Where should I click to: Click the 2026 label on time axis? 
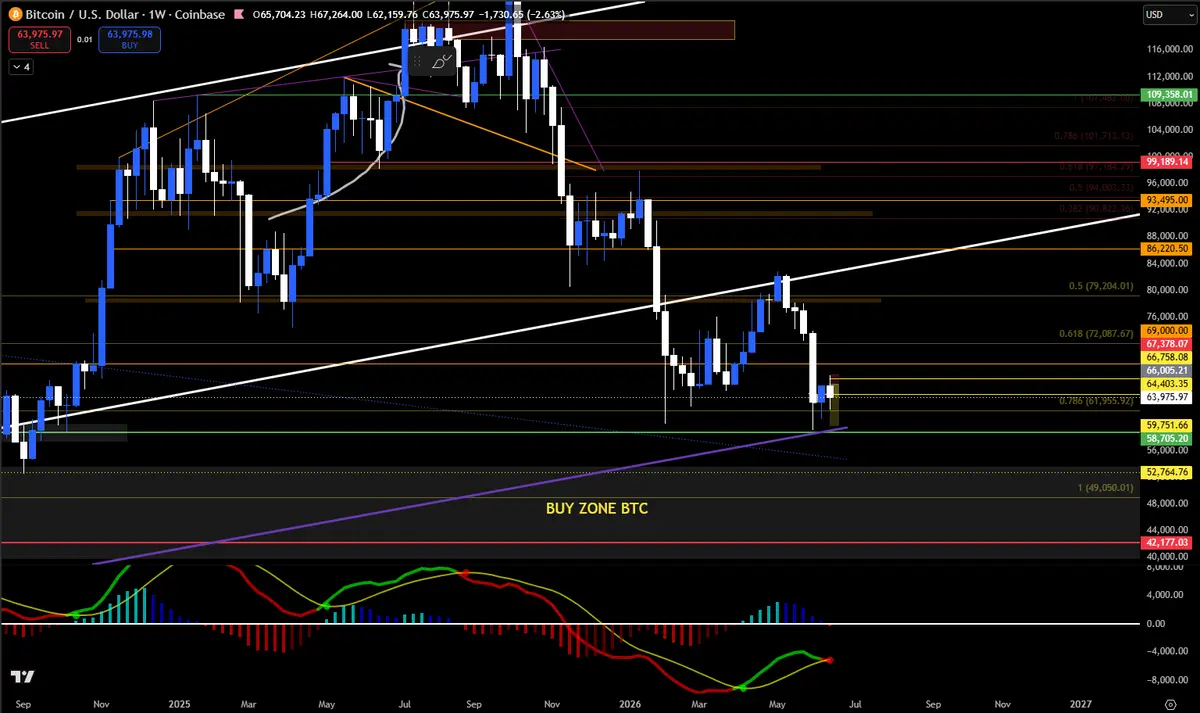629,704
